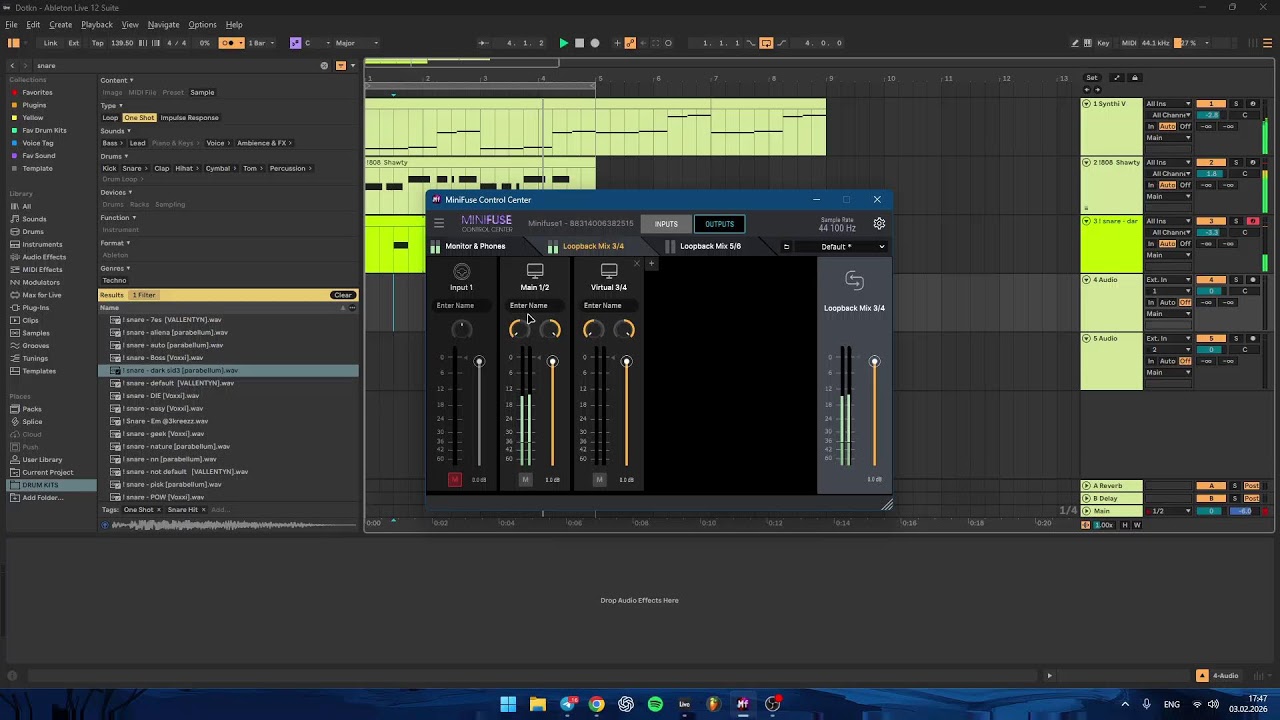Open the MiniFuse hamburger menu
Screen dimensions: 1280x720
439,224
